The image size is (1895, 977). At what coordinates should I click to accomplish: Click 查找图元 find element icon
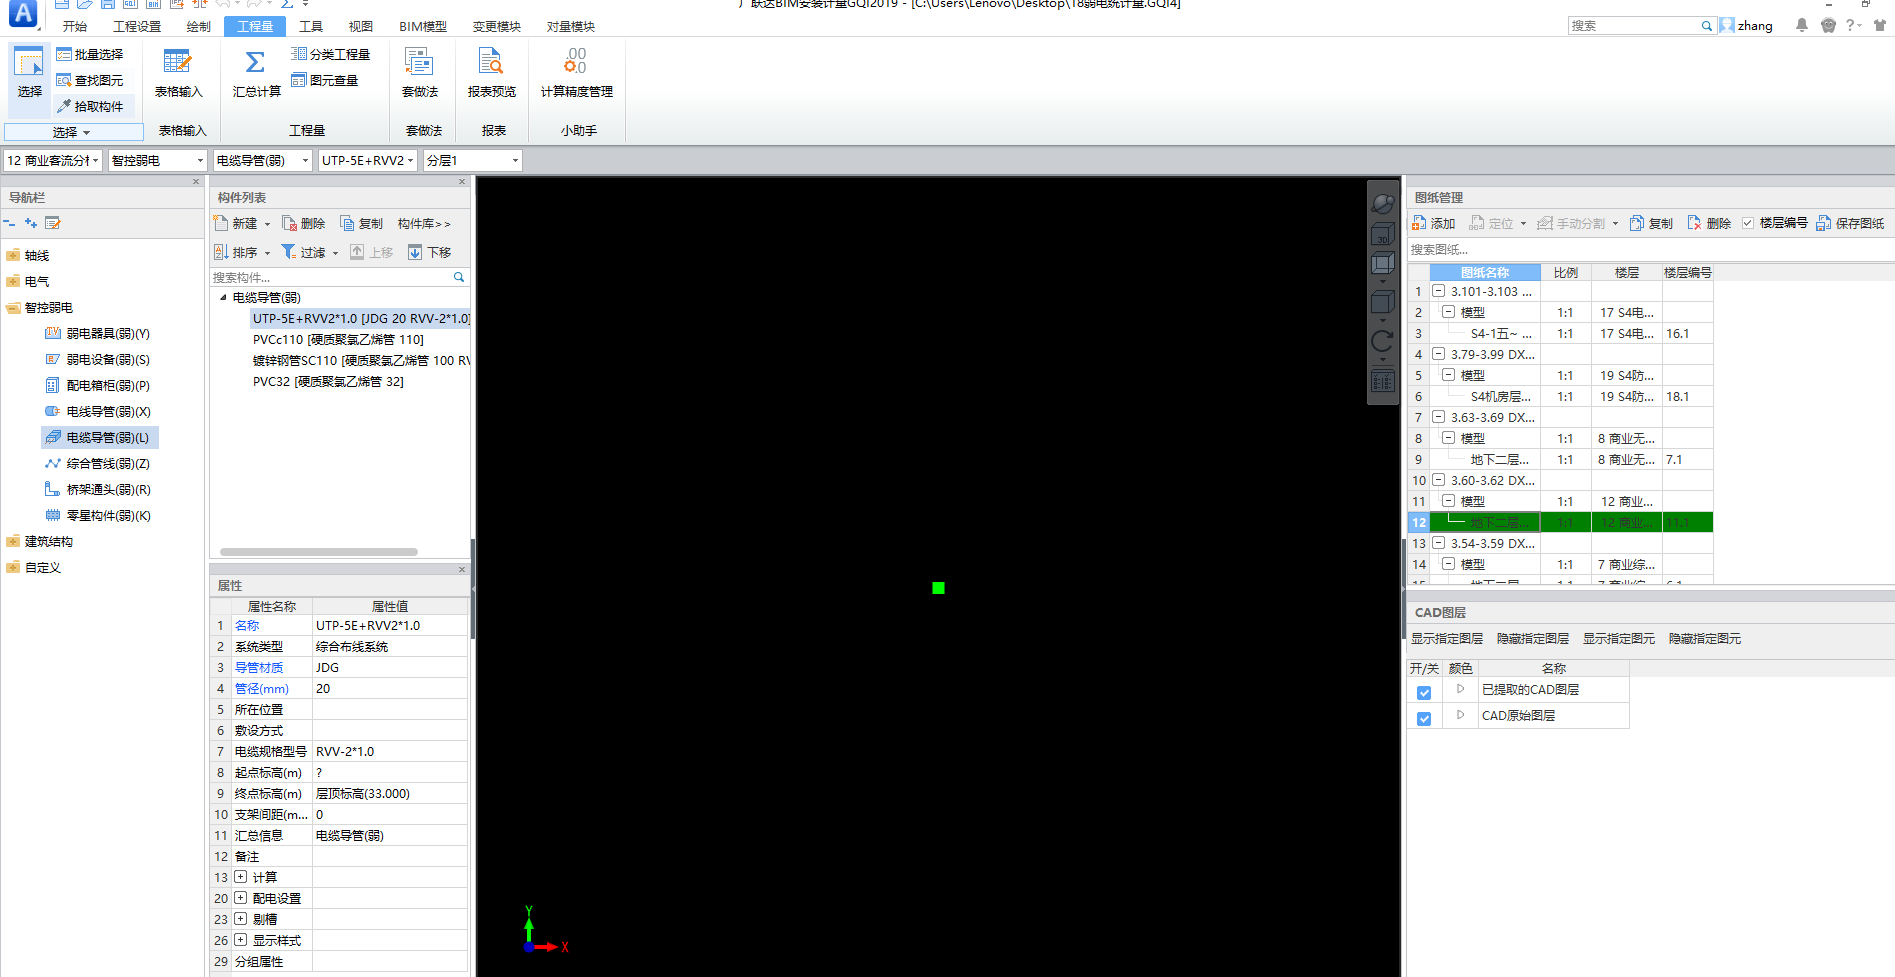(64, 80)
